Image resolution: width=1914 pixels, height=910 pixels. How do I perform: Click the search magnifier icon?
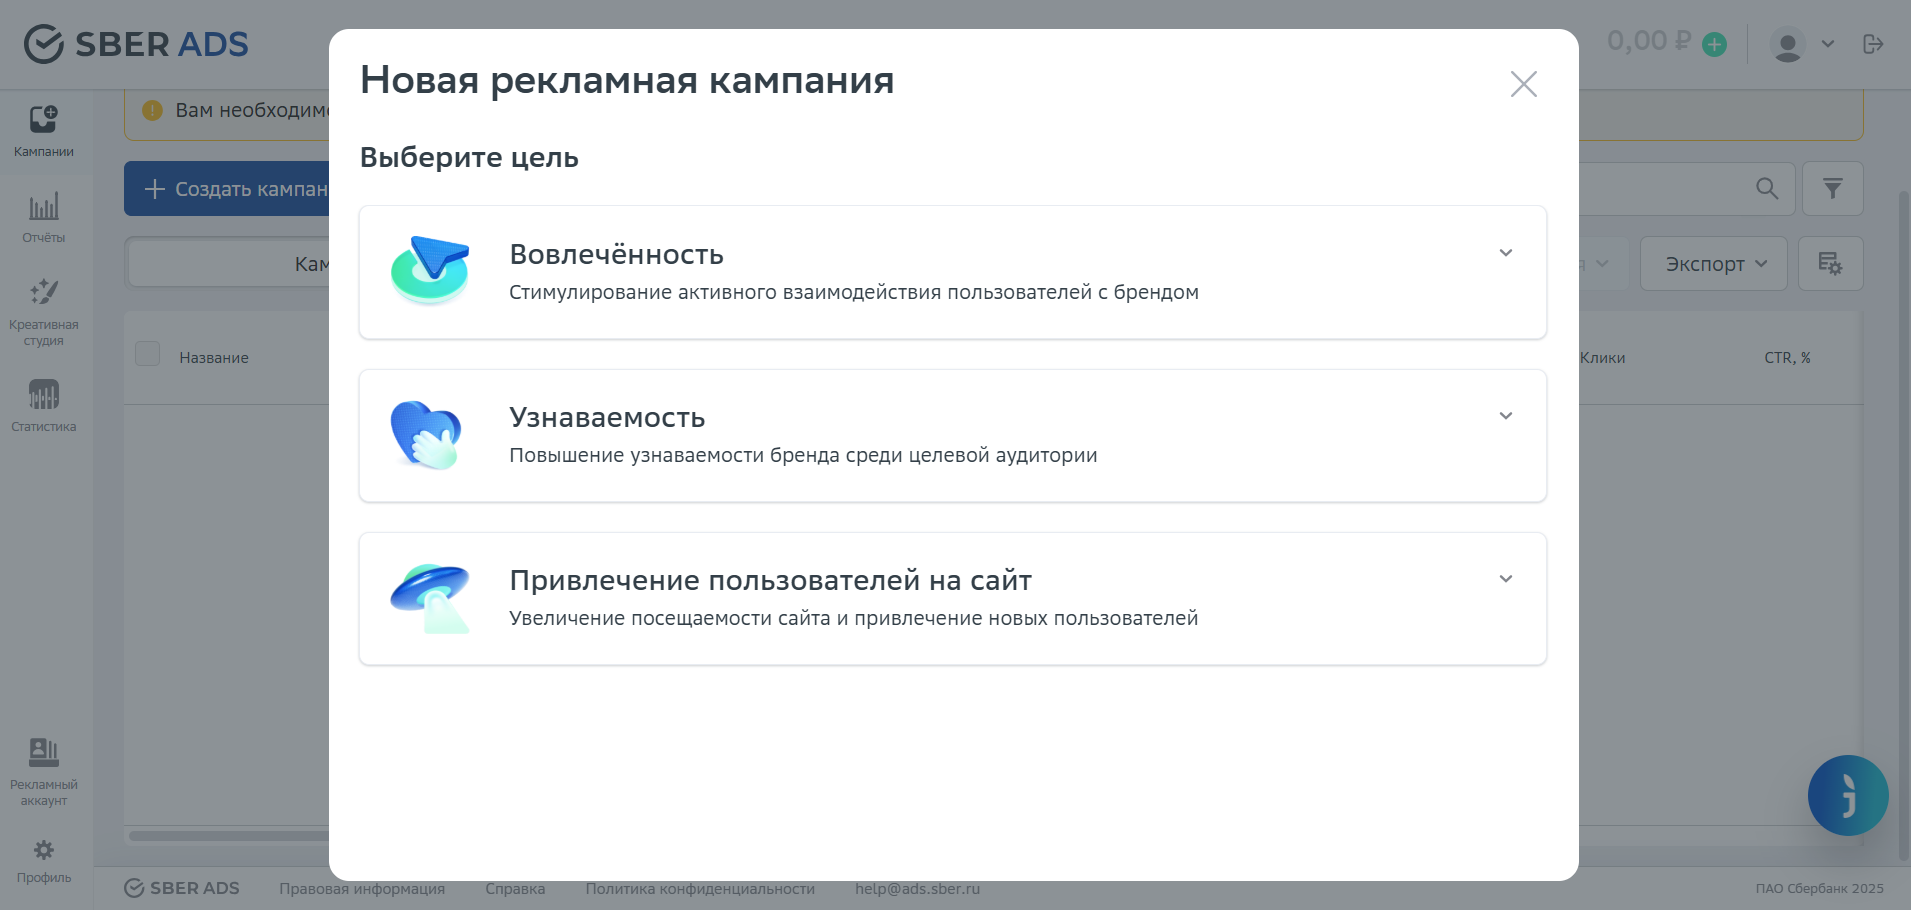coord(1765,188)
